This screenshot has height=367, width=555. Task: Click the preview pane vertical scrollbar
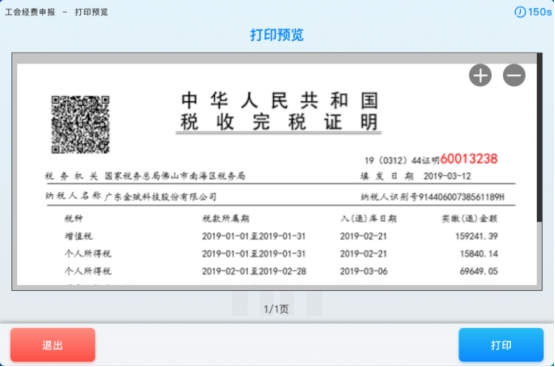pos(539,138)
